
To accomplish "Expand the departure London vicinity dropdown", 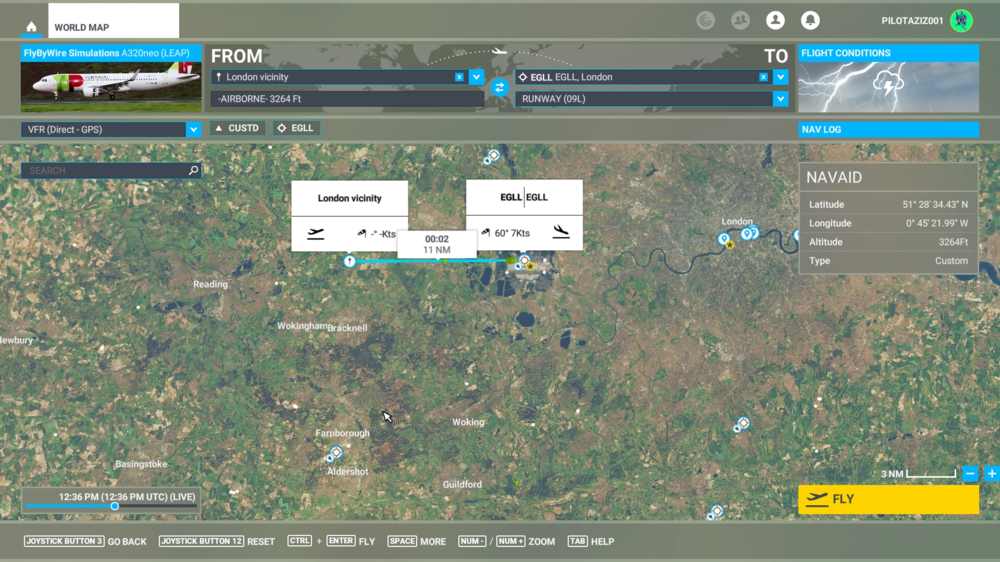I will (x=477, y=77).
